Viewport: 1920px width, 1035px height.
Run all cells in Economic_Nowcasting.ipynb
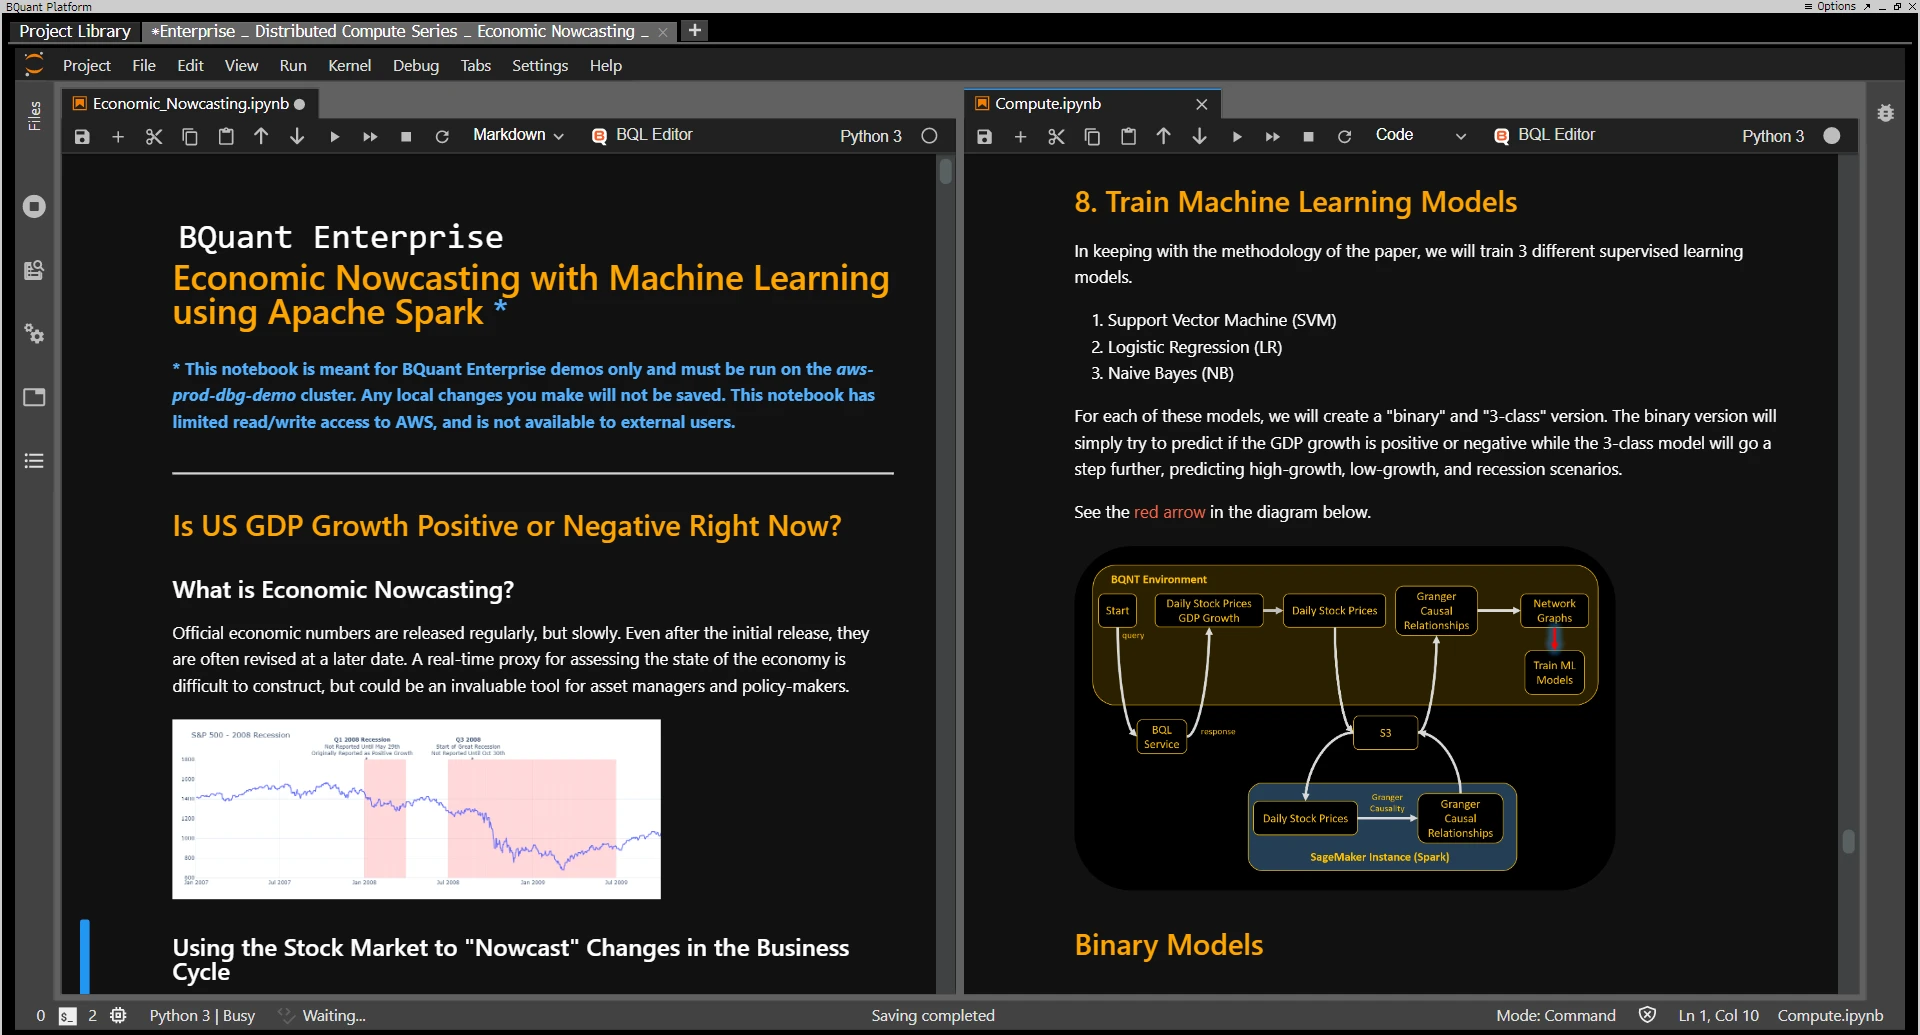(x=370, y=136)
